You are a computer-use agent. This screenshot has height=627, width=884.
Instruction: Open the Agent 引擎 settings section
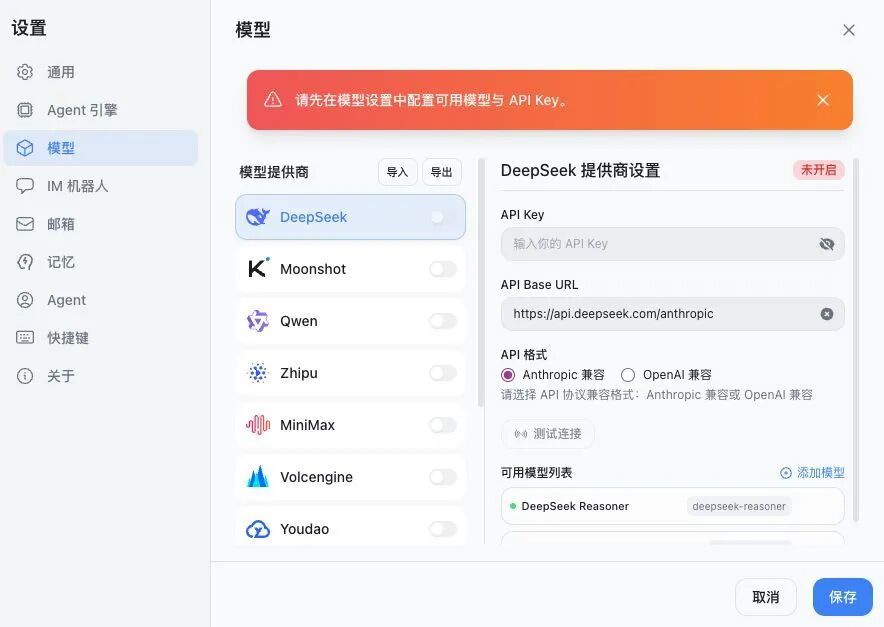pos(82,110)
